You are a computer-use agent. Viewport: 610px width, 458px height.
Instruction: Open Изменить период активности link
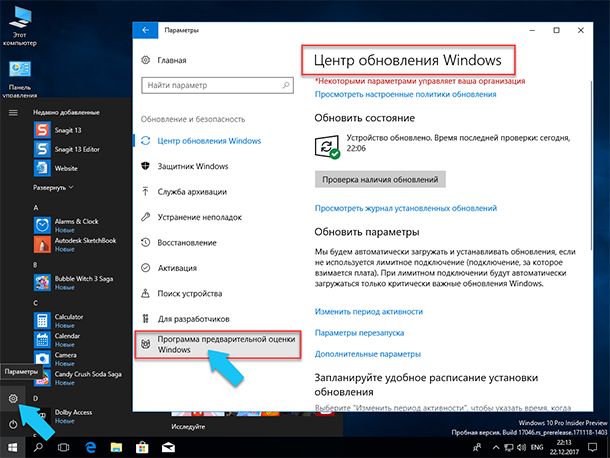click(x=368, y=312)
